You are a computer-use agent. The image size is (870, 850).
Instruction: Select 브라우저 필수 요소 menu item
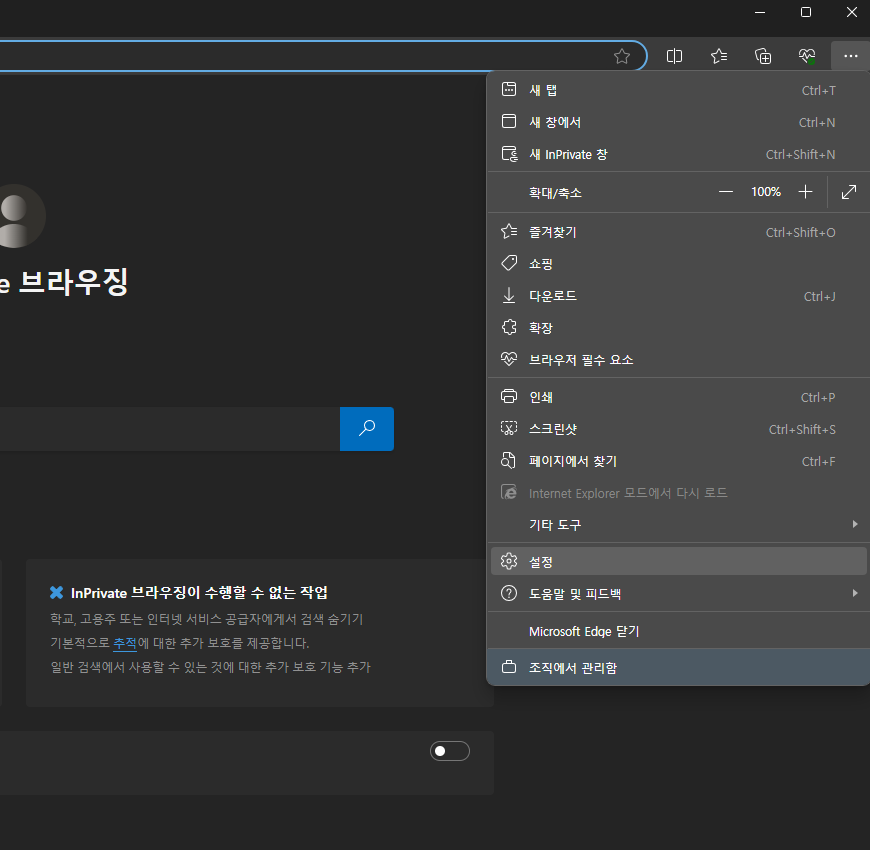679,360
